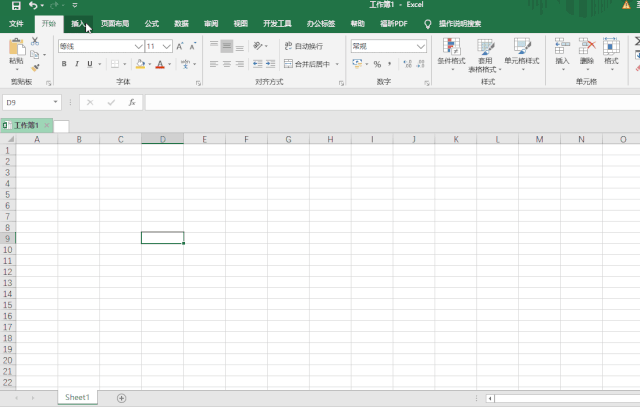Apply fill color with the paint bucket
The width and height of the screenshot is (640, 407).
click(140, 64)
